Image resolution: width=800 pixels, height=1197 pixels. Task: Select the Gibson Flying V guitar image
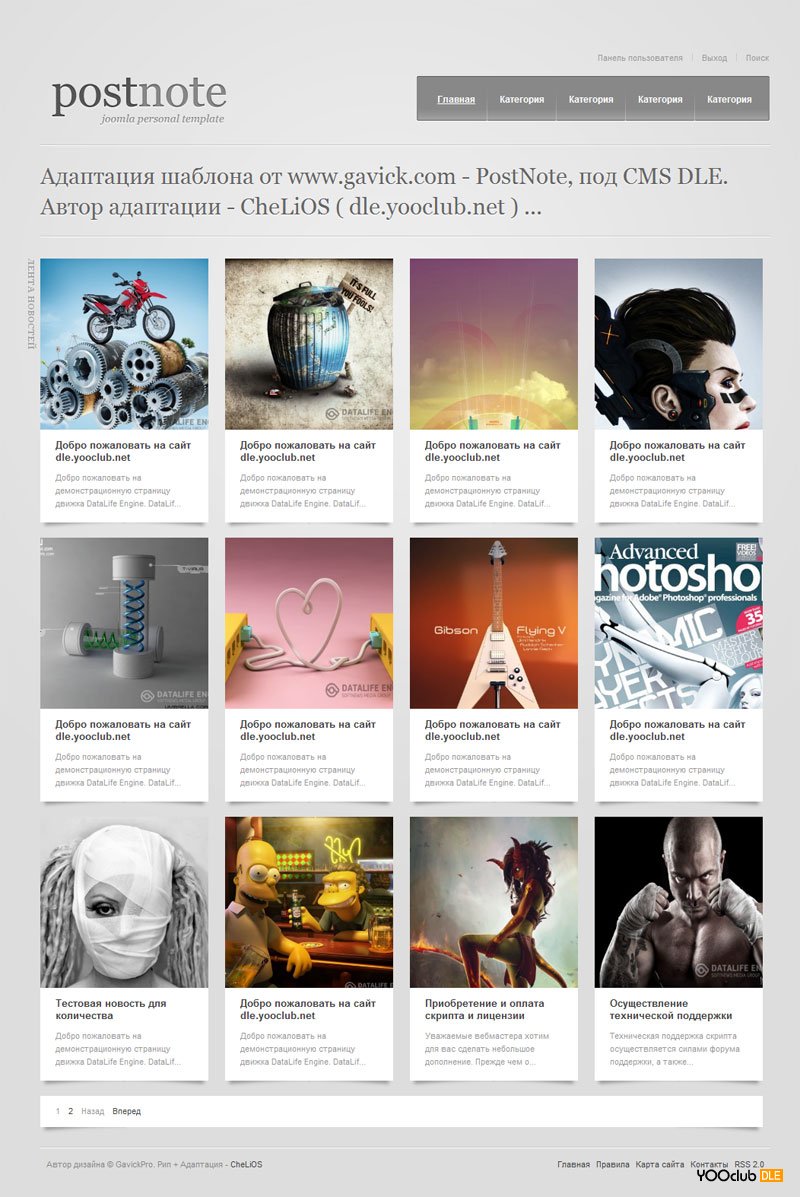point(494,623)
